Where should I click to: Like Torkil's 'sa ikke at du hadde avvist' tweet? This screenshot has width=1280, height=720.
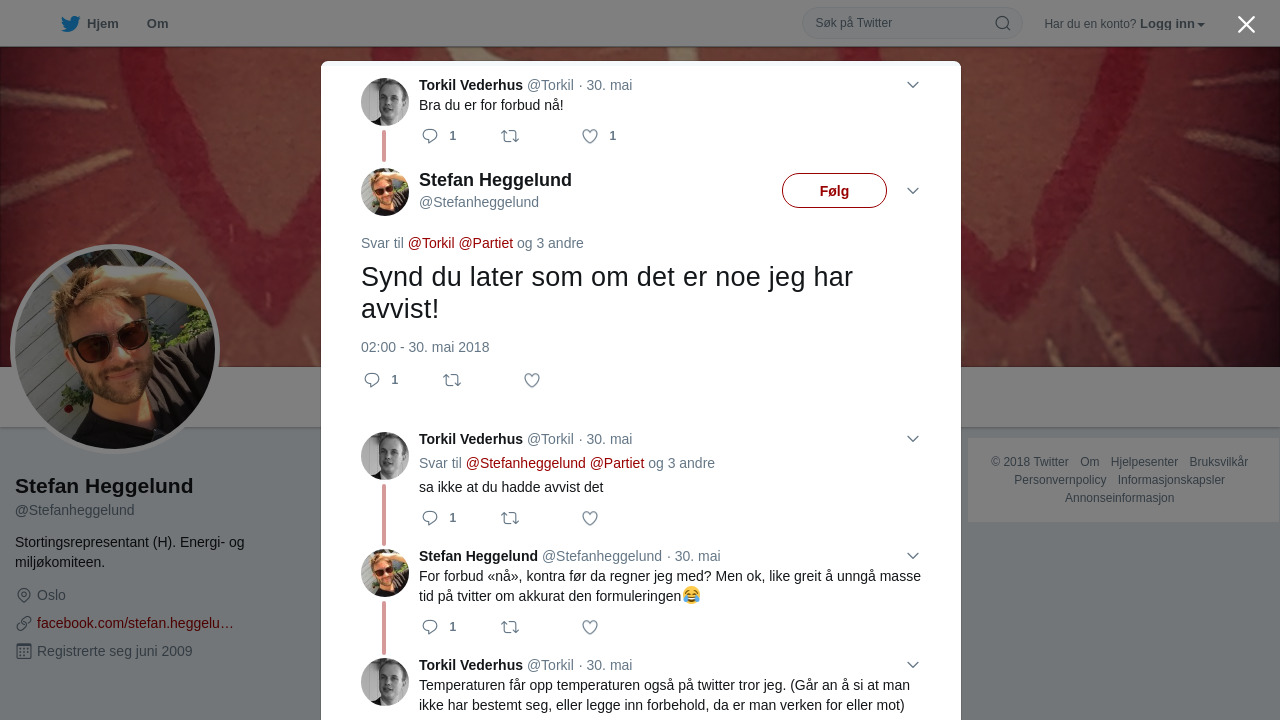point(590,518)
